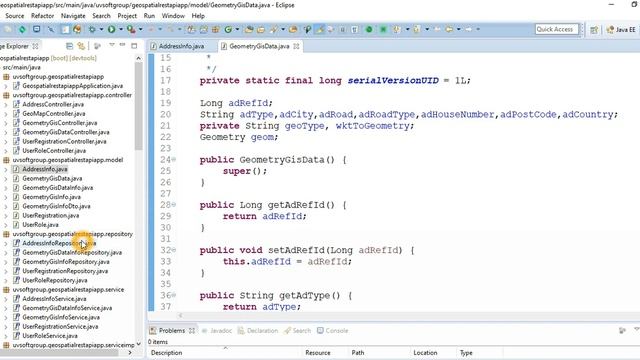Click the Quick Access input field
The image size is (640, 360).
556,29
